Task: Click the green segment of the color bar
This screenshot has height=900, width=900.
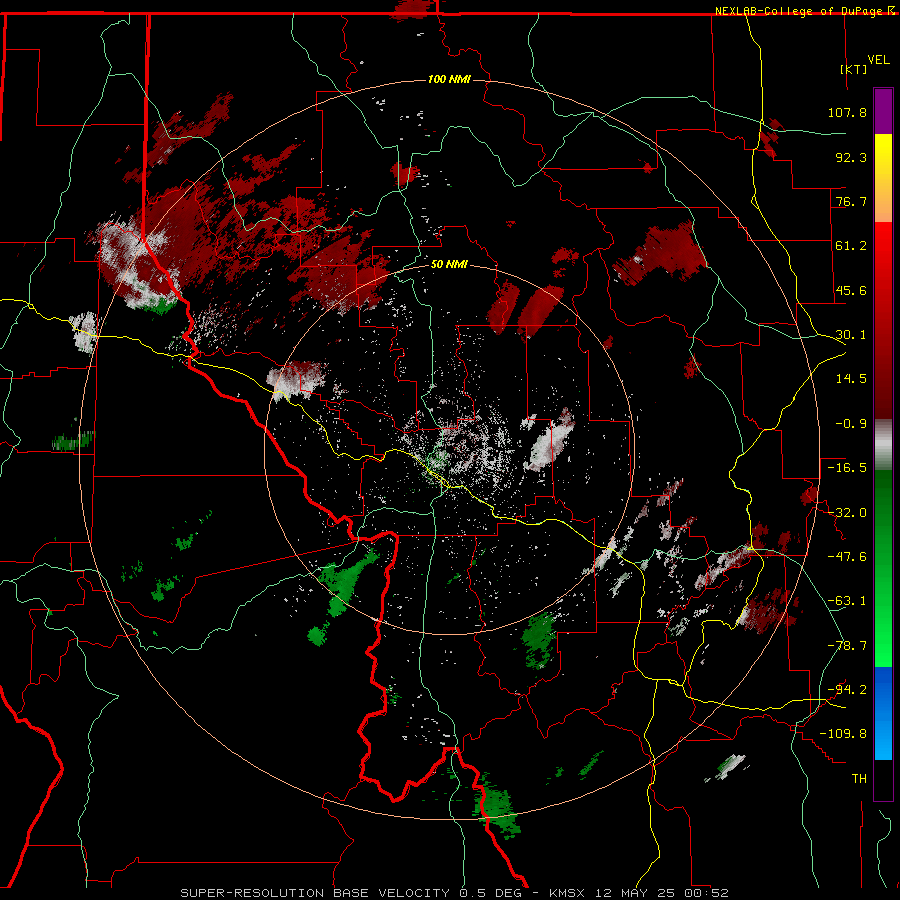Action: [x=883, y=568]
